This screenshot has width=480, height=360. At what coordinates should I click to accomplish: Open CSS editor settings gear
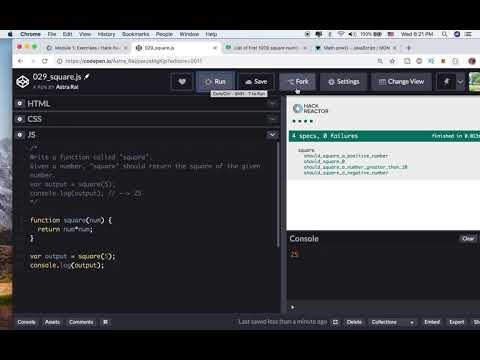tap(20, 119)
